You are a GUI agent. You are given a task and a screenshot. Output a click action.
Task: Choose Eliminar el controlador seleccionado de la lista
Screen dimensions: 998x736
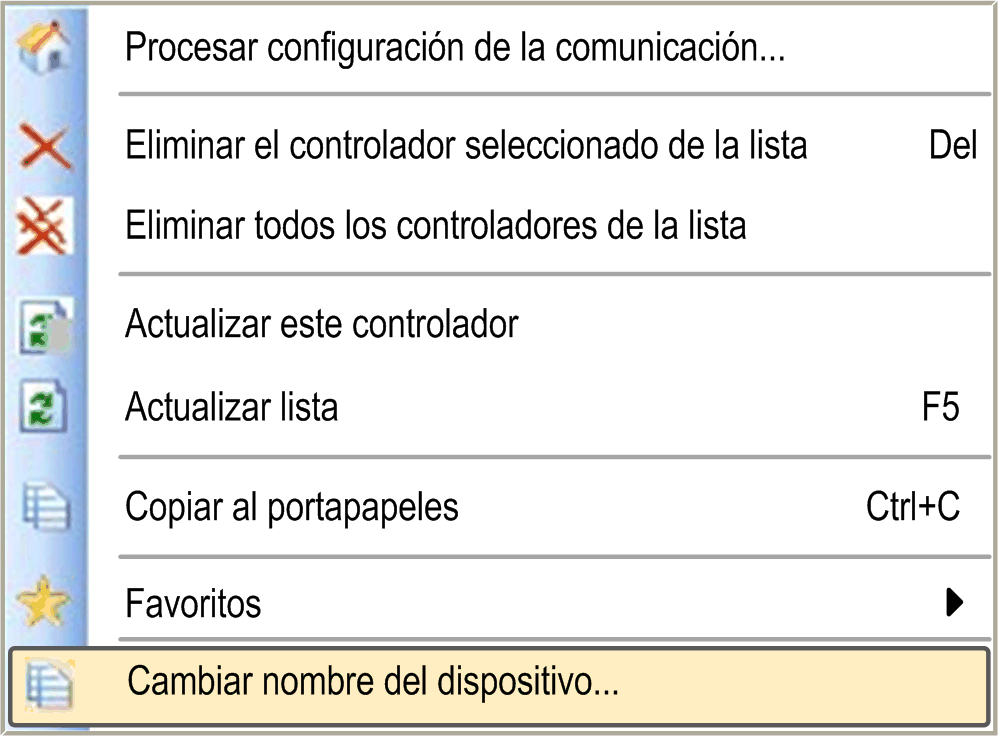[x=466, y=146]
